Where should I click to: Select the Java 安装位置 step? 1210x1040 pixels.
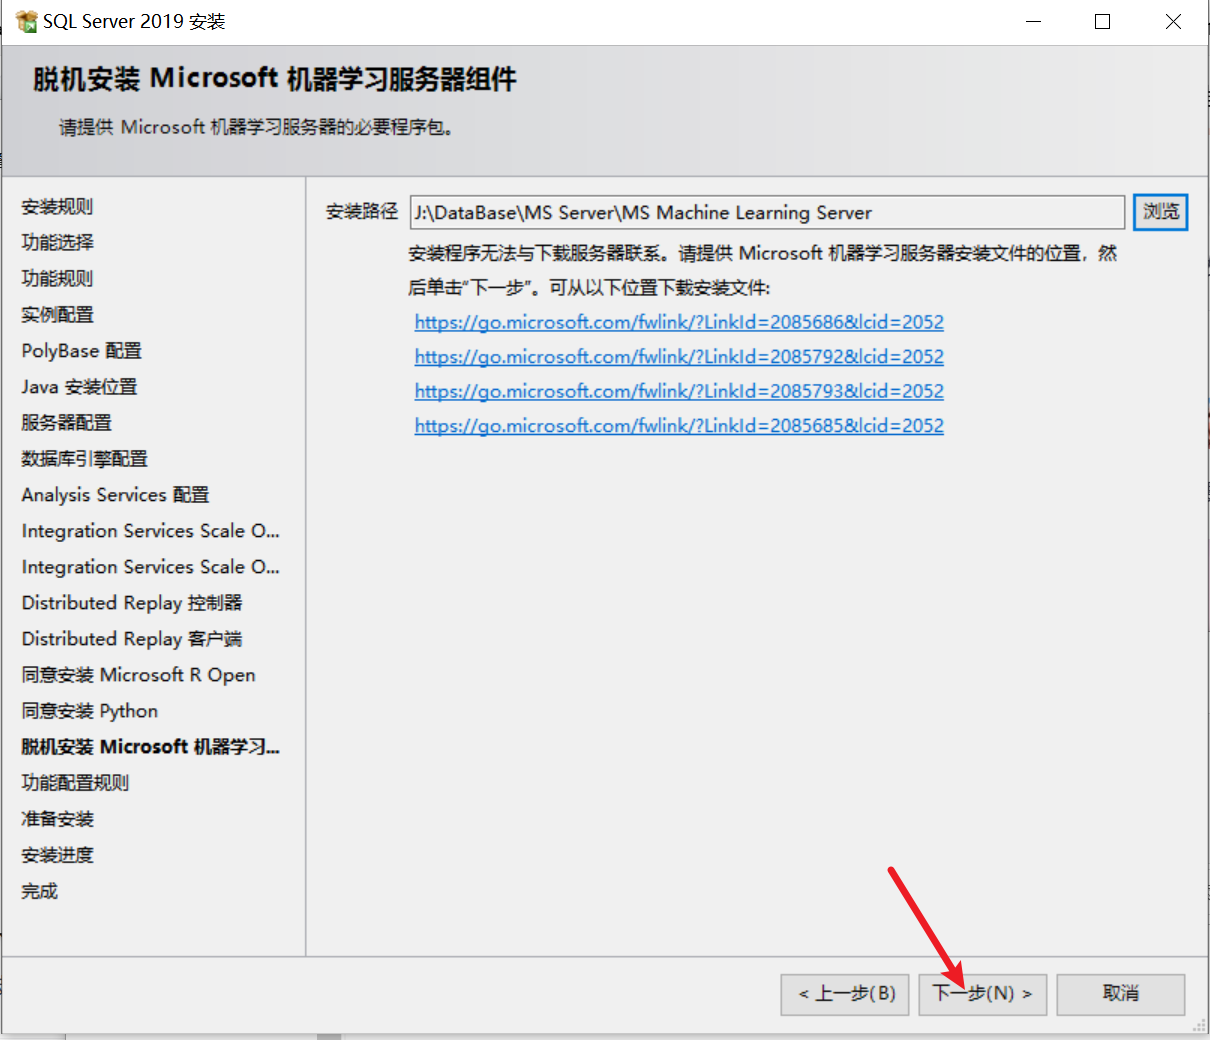pyautogui.click(x=79, y=387)
